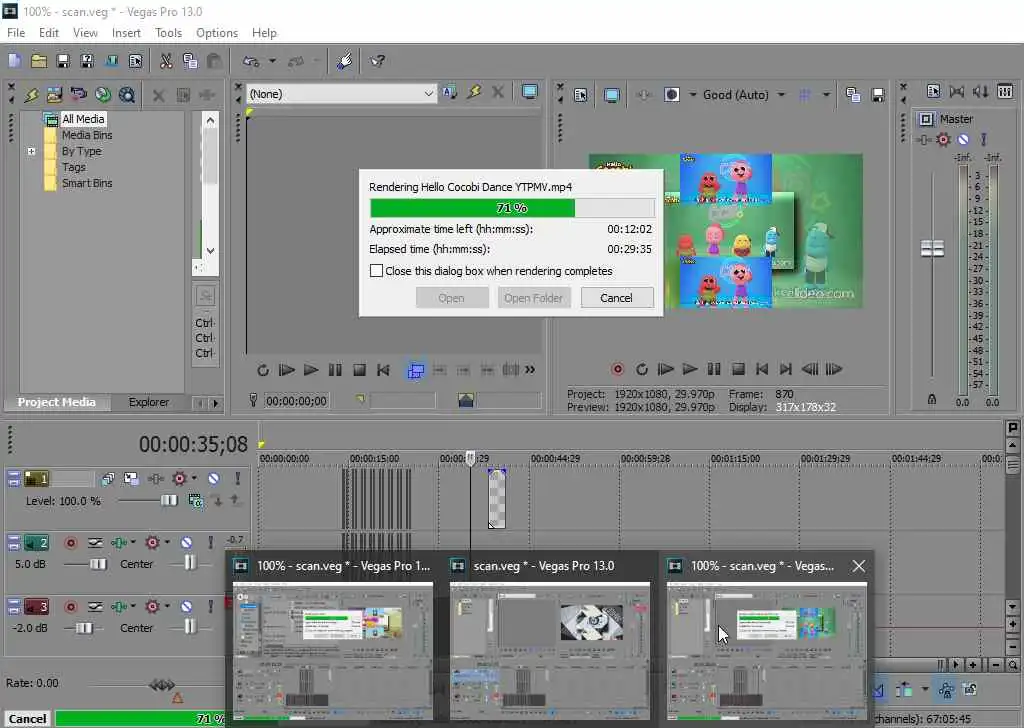Mute audio track 2
Screen dimensions: 1024x728
(x=187, y=543)
